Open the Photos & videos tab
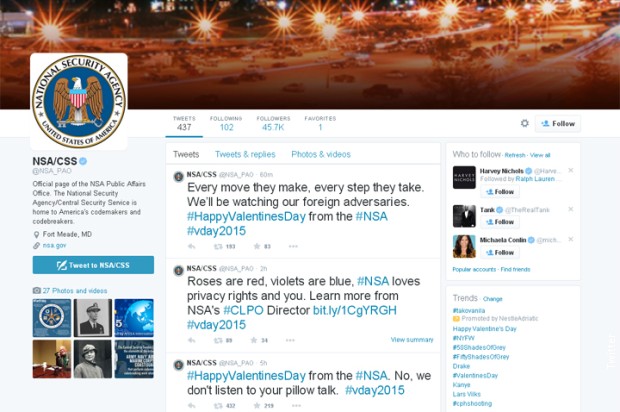This screenshot has height=412, width=620. coord(321,154)
